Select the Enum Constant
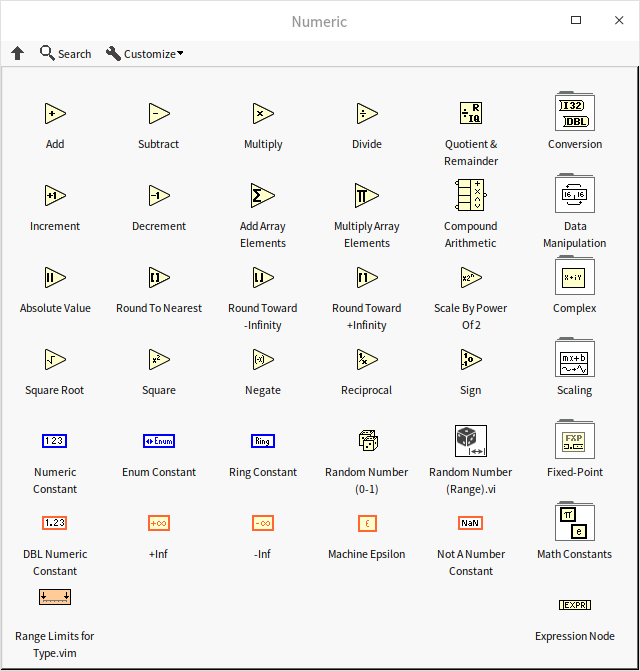640x671 pixels. (159, 441)
